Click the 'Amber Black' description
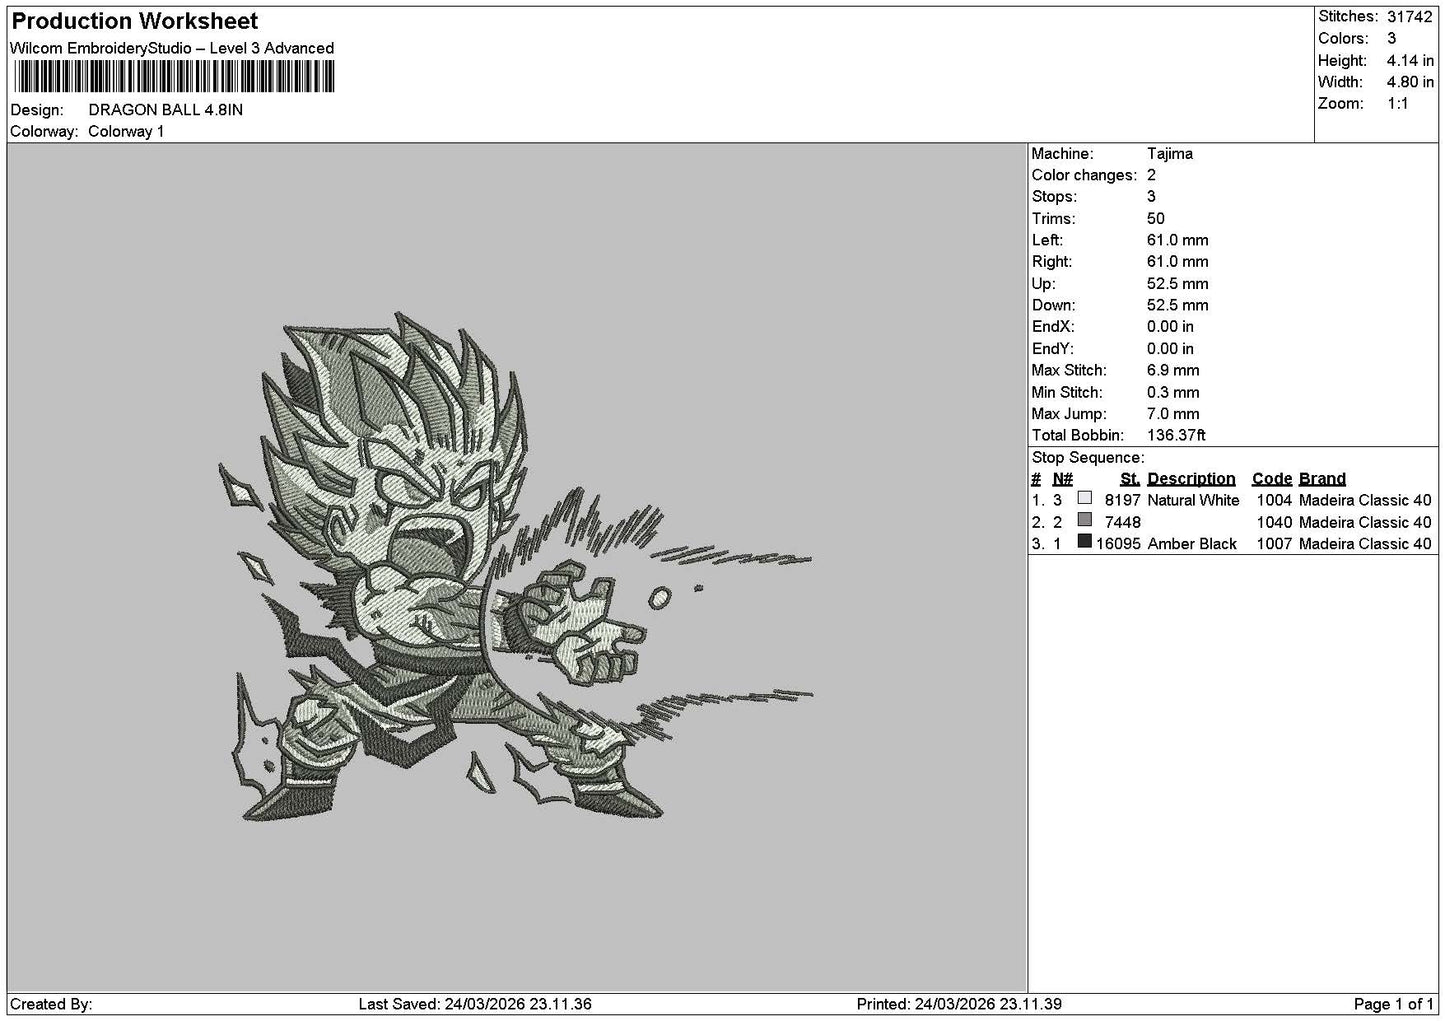 (1192, 544)
